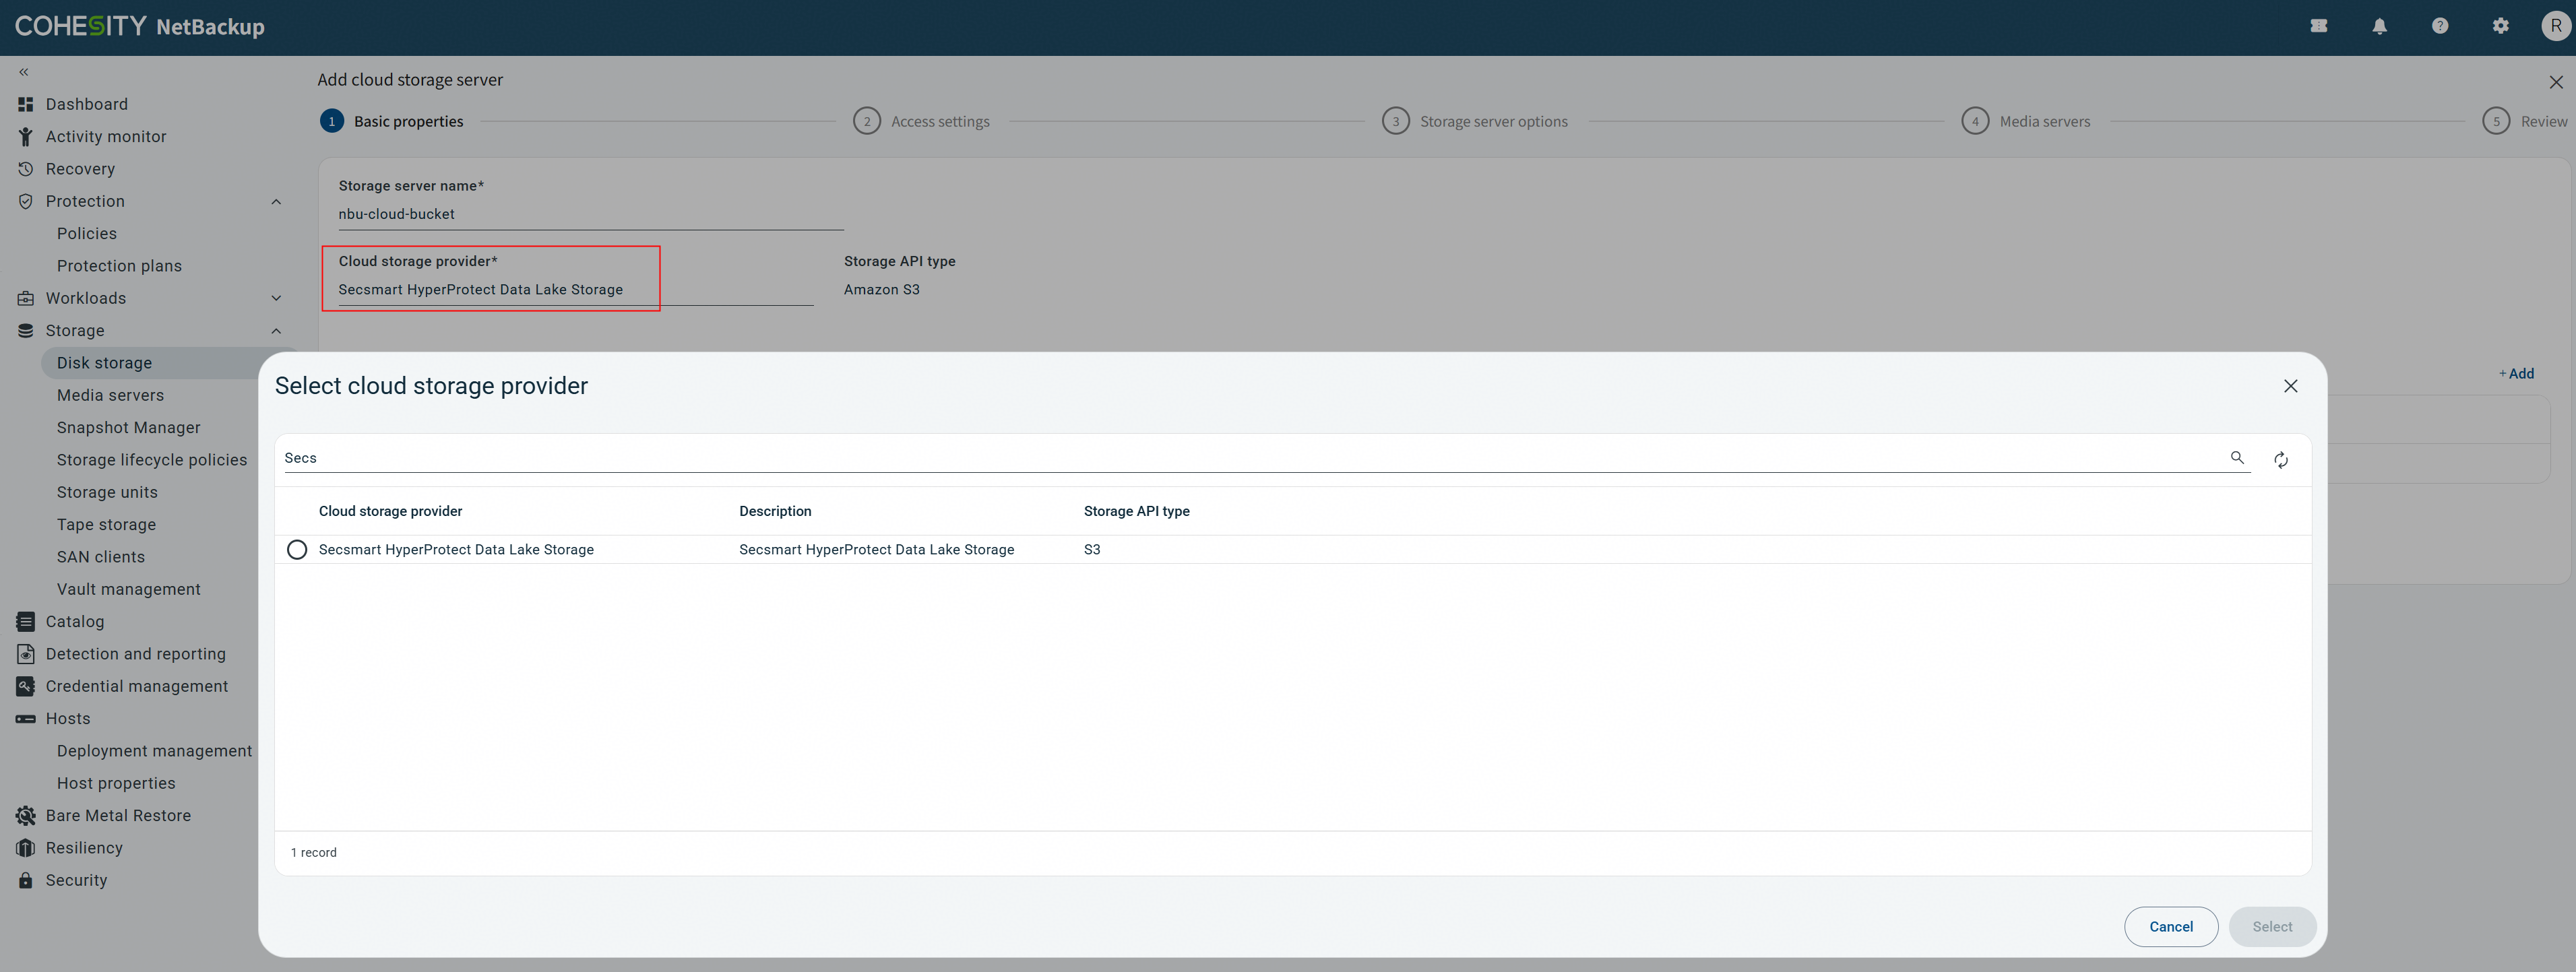Go to Access settings step
This screenshot has height=972, width=2576.
pyautogui.click(x=921, y=122)
